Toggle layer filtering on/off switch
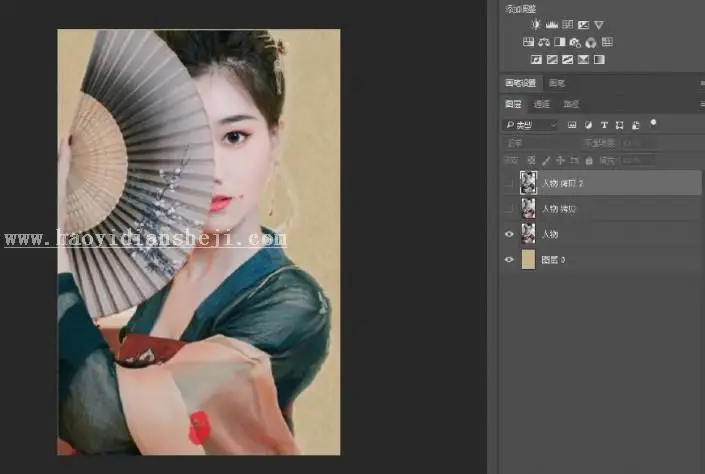This screenshot has width=705, height=474. point(653,123)
